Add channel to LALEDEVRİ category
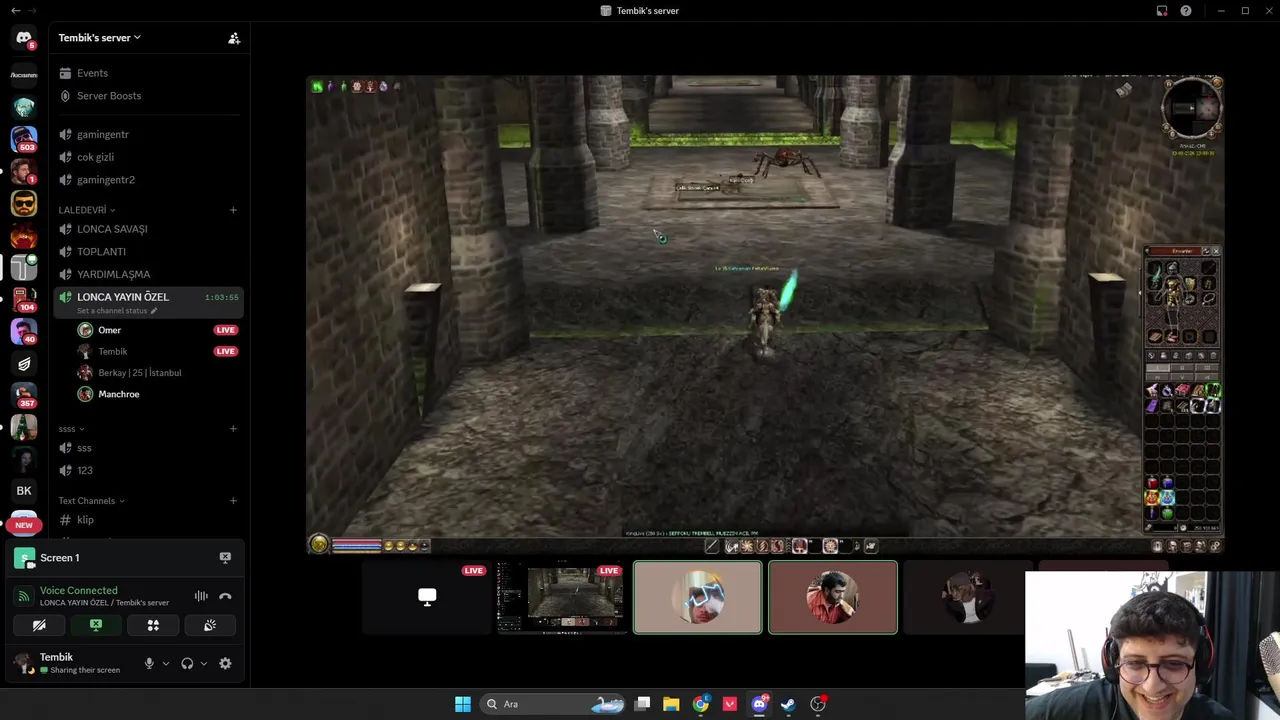The width and height of the screenshot is (1280, 720). [x=233, y=210]
